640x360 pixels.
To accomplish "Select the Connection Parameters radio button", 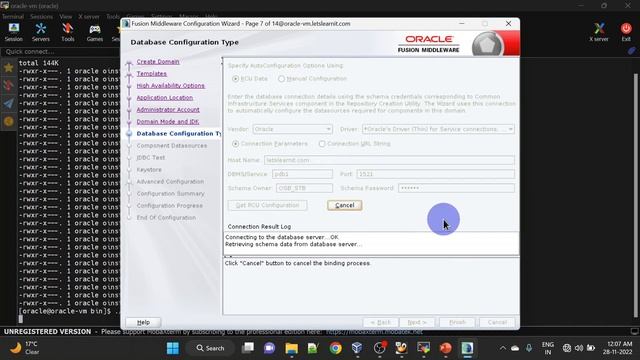I will [x=236, y=144].
